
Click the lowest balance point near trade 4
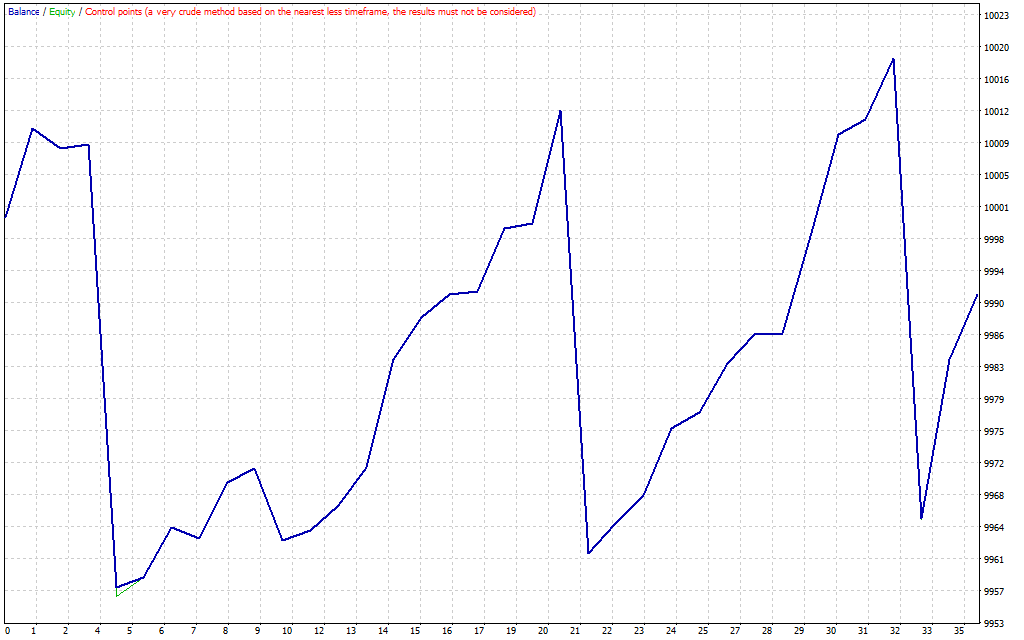(117, 587)
